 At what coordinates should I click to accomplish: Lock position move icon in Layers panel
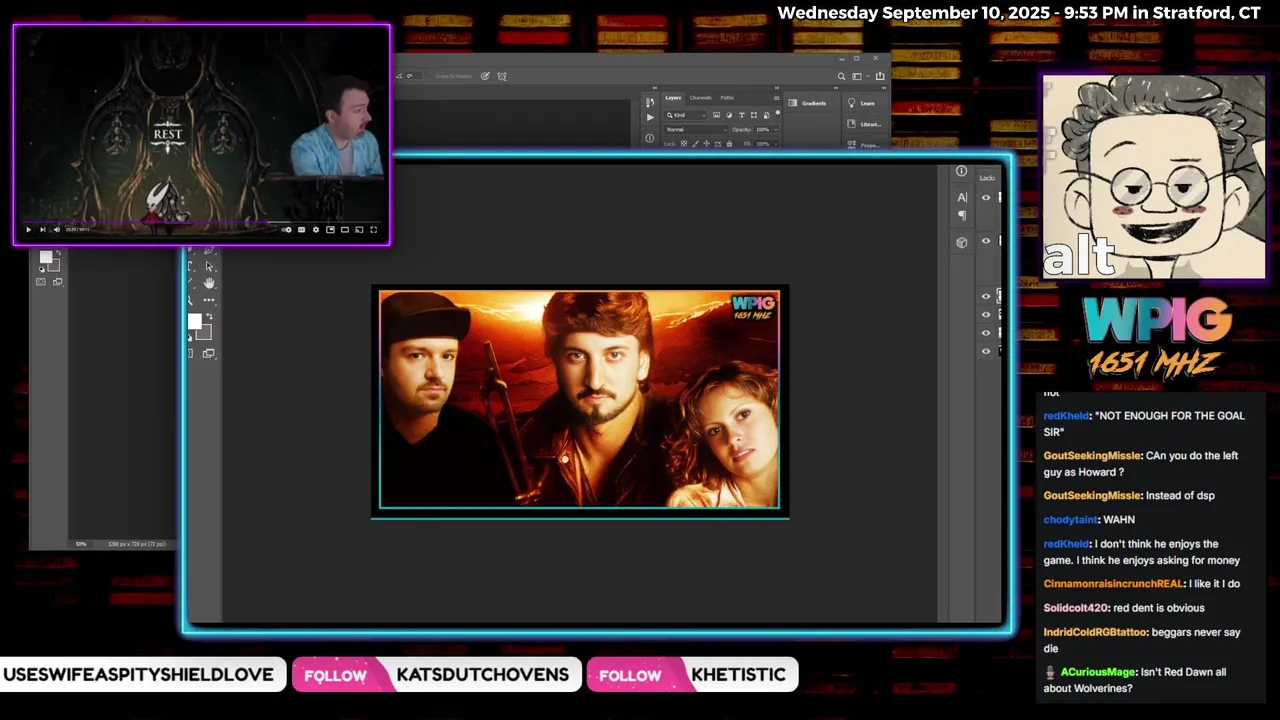pyautogui.click(x=706, y=143)
